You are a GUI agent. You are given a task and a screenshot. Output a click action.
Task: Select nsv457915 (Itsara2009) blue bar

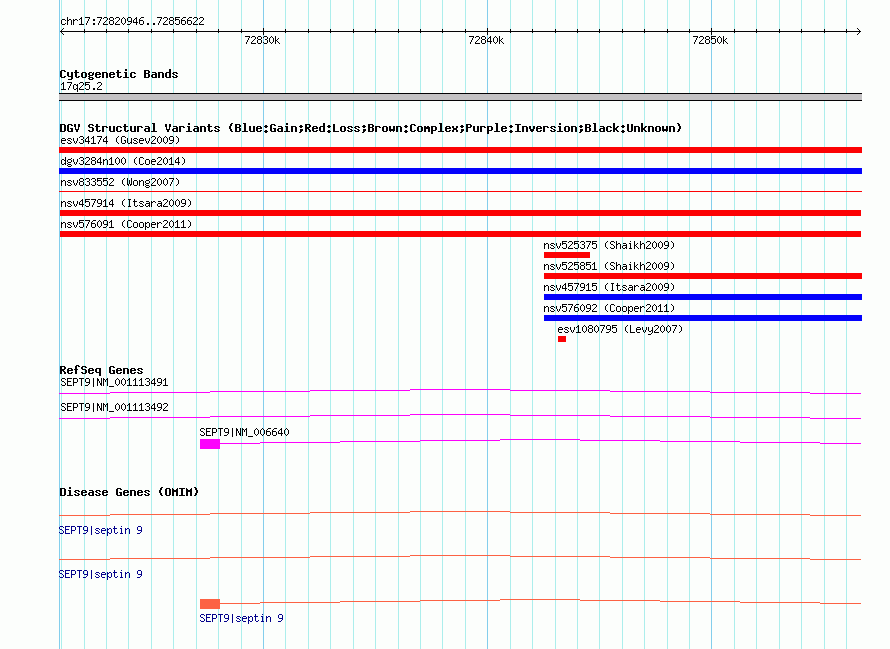coord(703,297)
